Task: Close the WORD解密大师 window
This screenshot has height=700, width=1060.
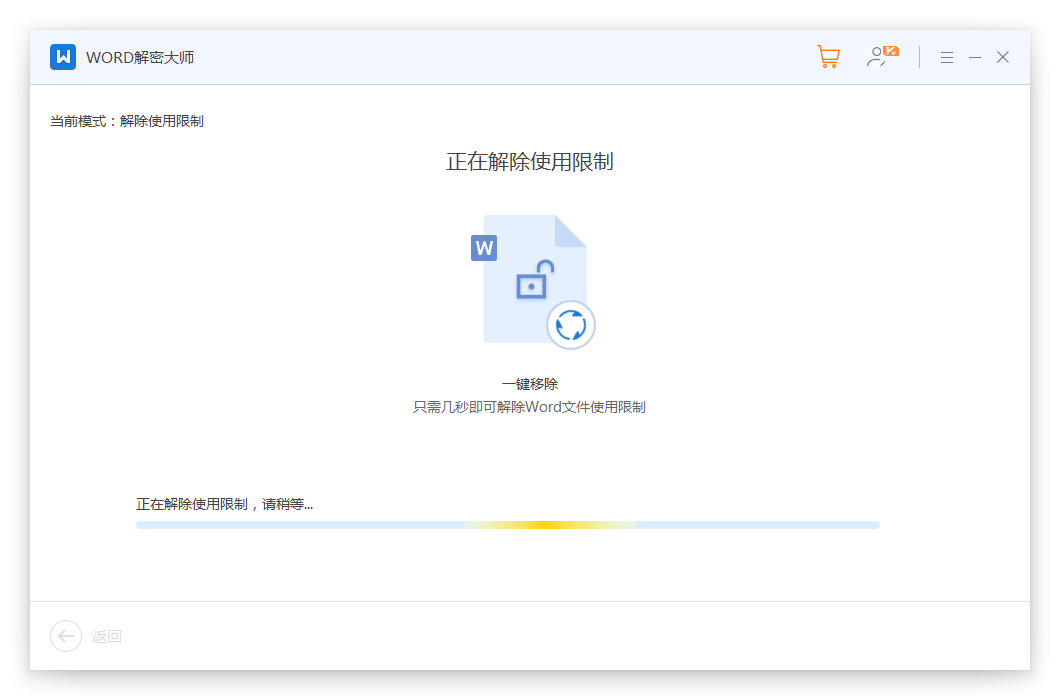Action: click(1003, 57)
